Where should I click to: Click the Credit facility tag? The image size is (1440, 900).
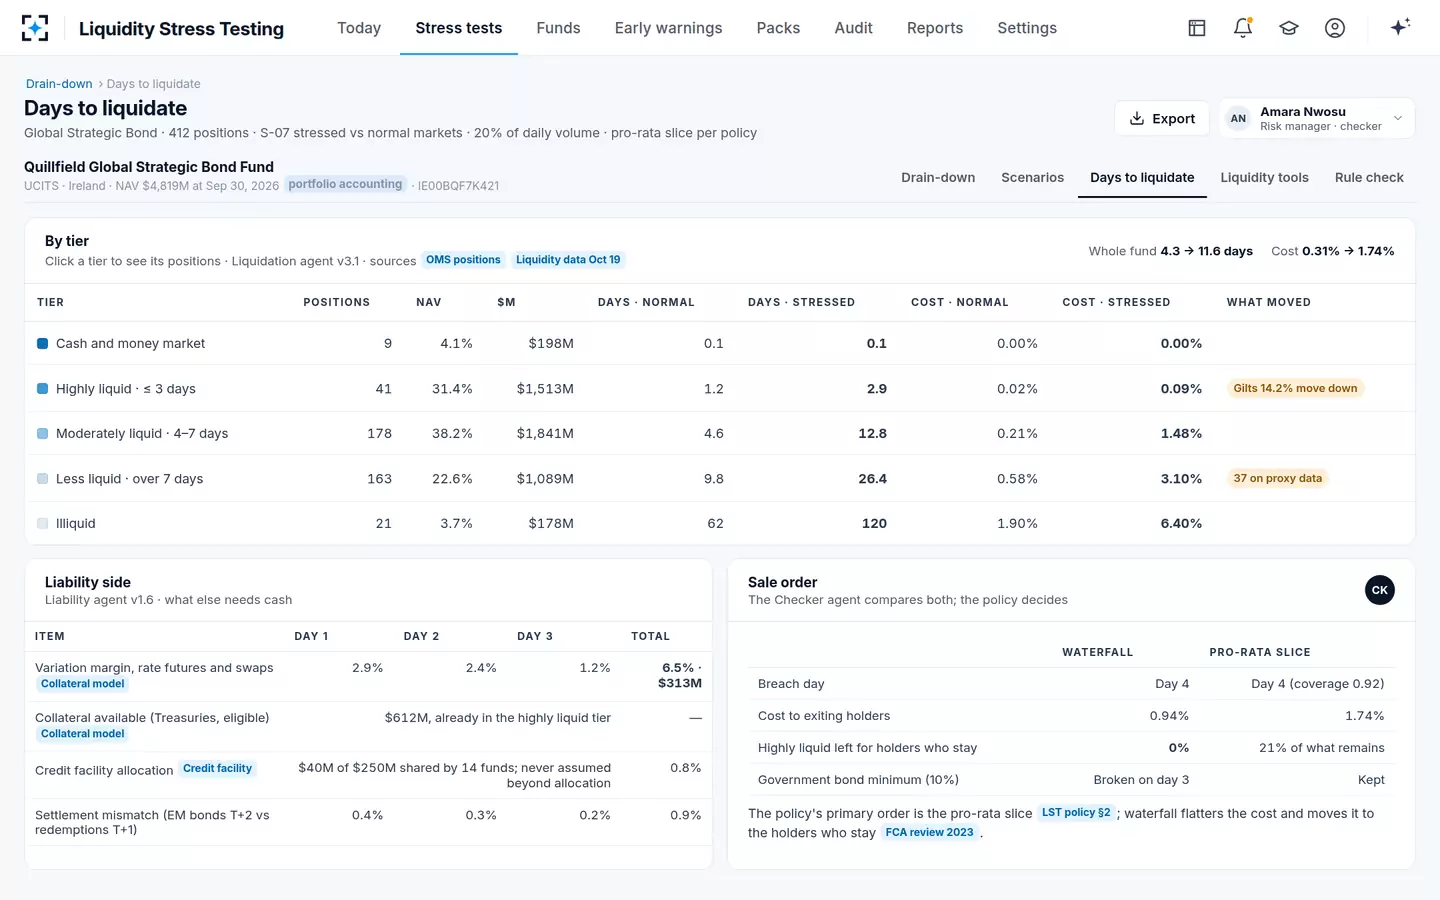217,769
